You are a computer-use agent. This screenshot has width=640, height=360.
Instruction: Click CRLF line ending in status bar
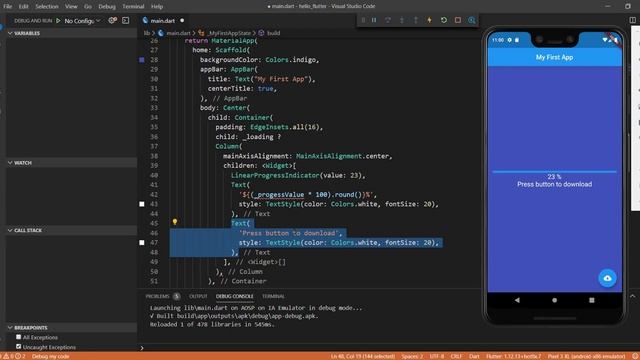coord(456,356)
